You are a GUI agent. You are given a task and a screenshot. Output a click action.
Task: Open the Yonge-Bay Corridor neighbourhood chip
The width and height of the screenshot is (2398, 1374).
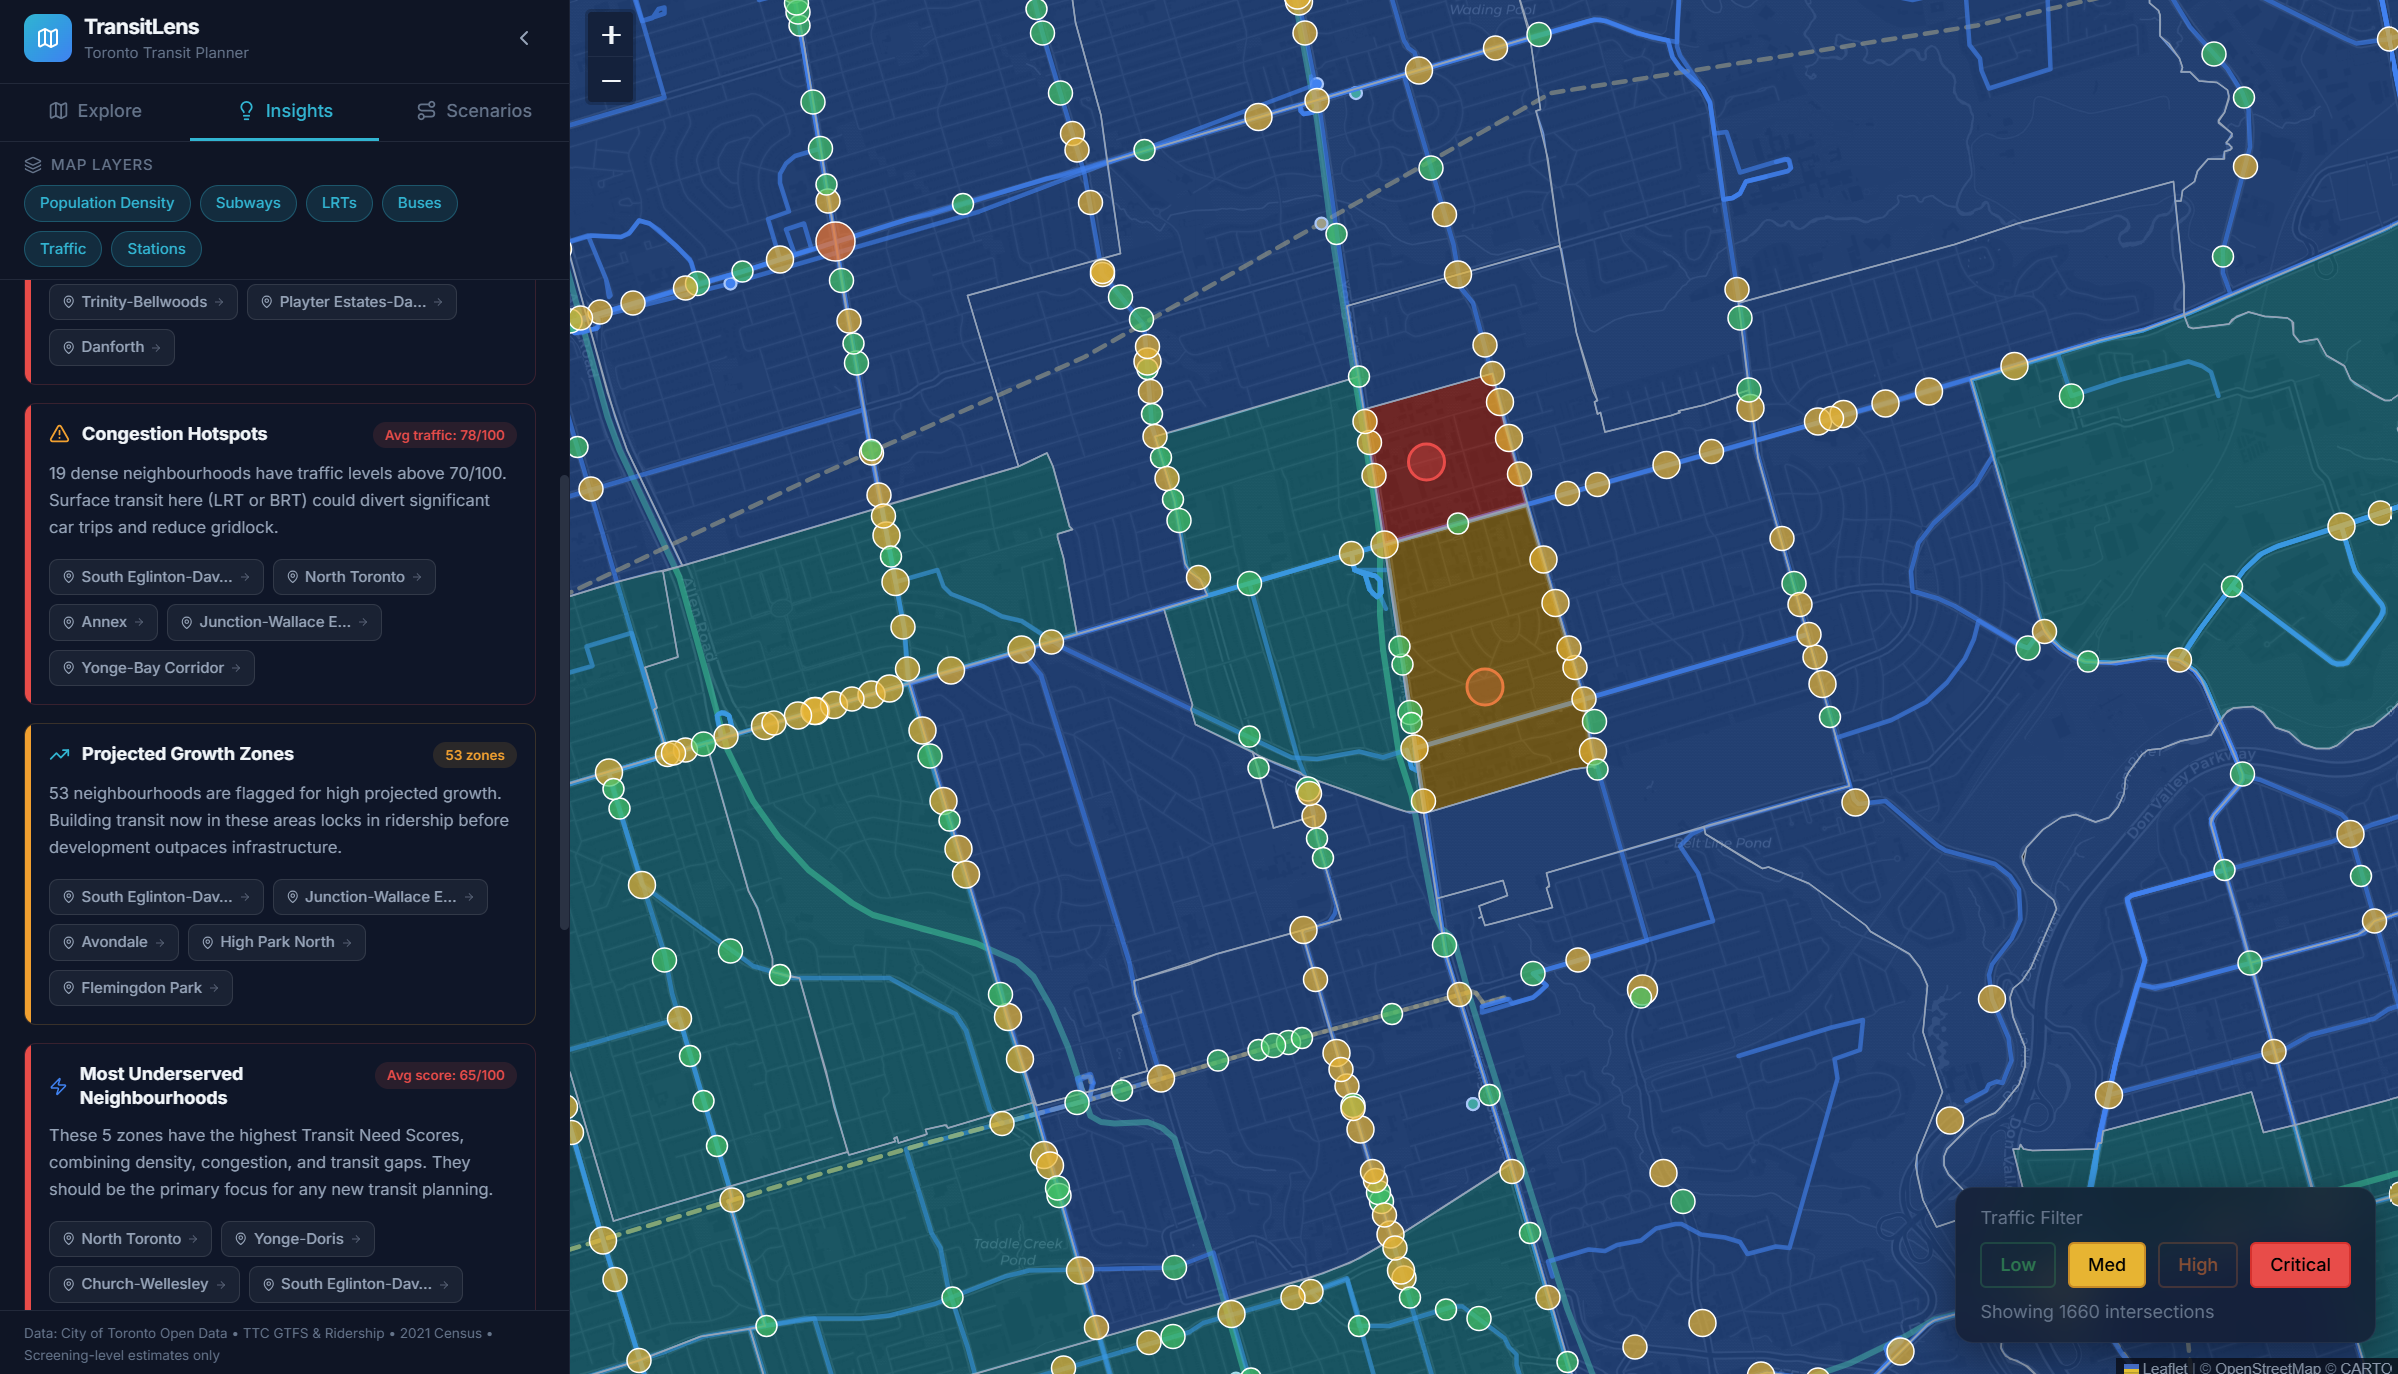click(152, 668)
